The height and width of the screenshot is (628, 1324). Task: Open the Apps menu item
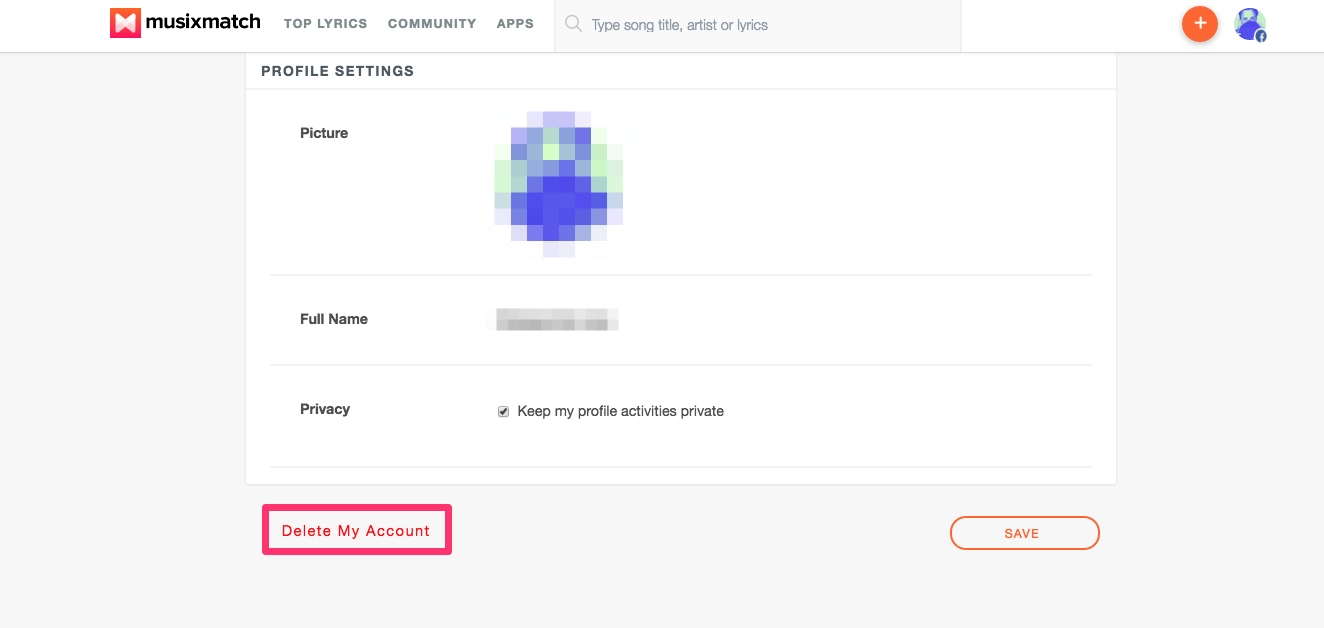[x=515, y=23]
